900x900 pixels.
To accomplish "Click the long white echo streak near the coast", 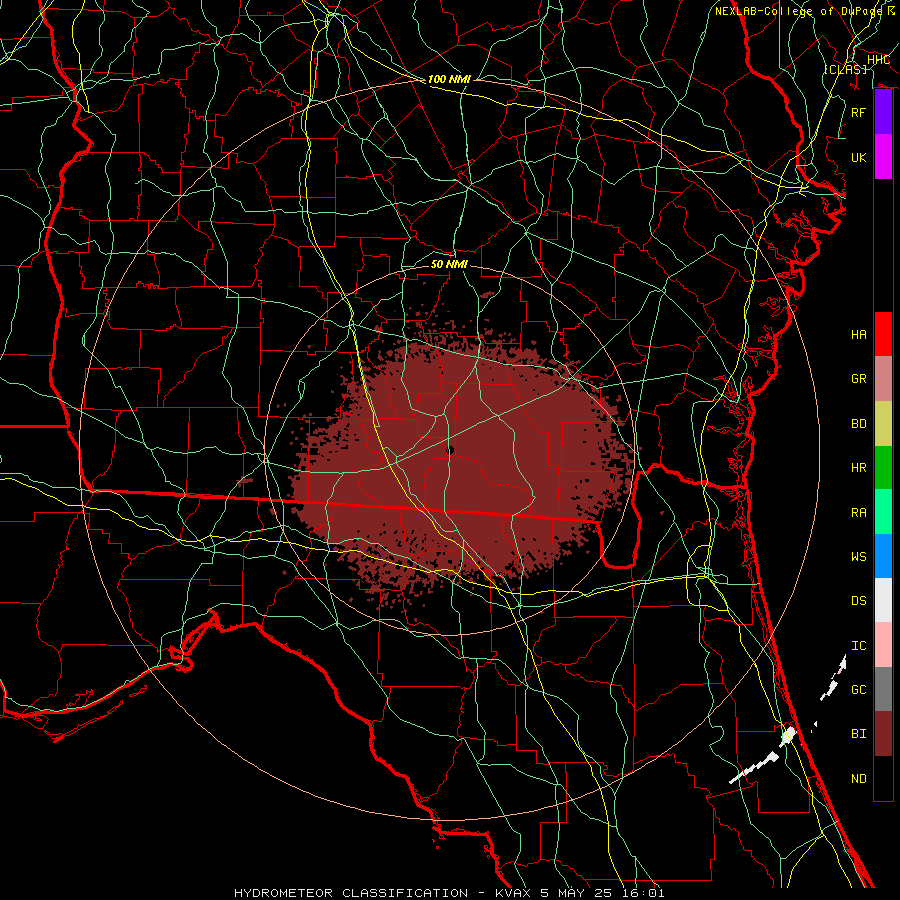I will click(754, 767).
